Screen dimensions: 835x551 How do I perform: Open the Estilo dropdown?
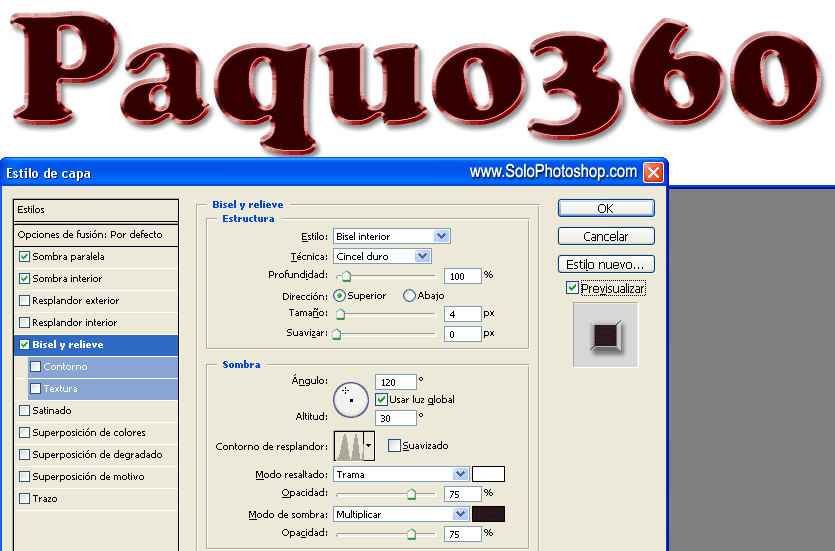tap(392, 236)
